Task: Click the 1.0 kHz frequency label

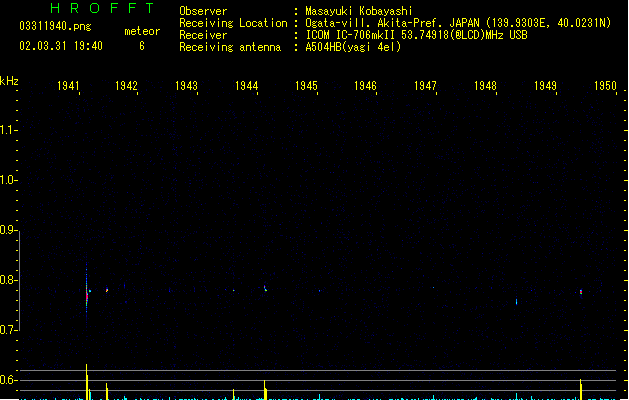Action: click(8, 180)
